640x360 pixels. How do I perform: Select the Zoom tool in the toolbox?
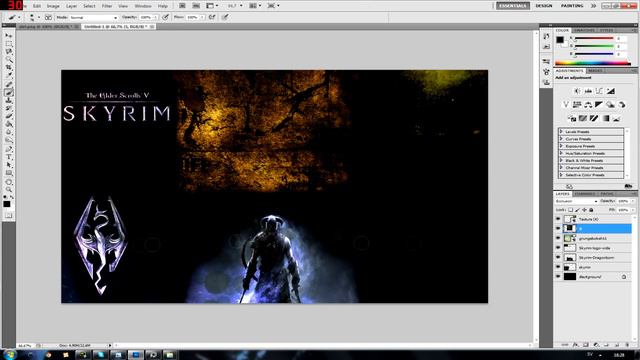[x=9, y=190]
